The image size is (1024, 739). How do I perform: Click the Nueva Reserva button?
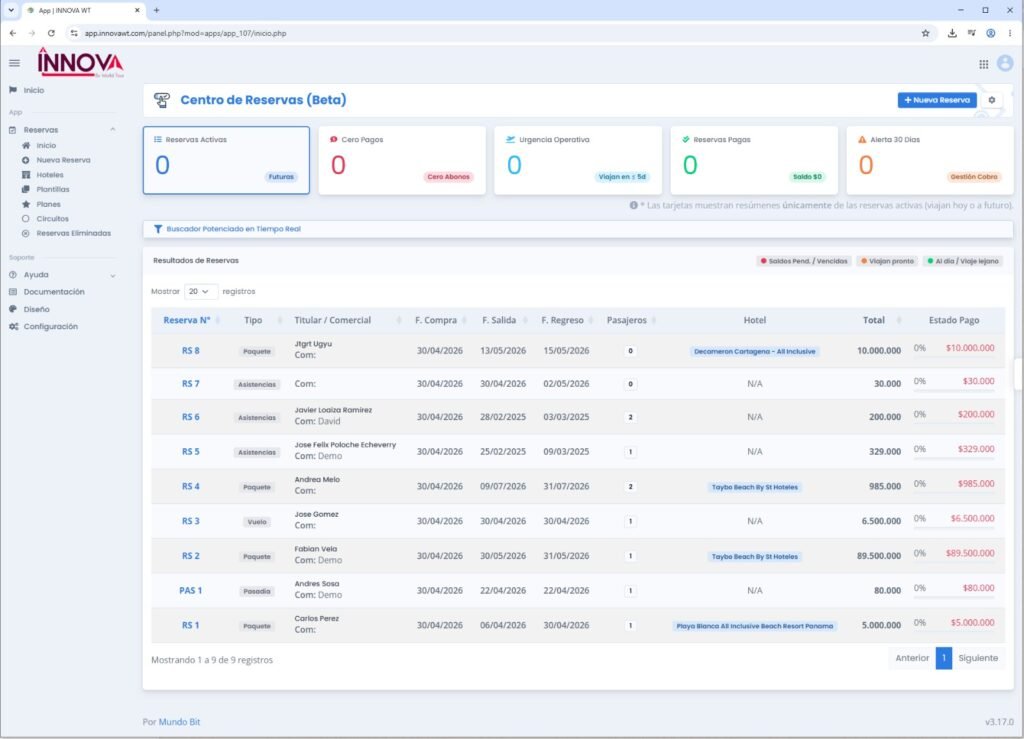coord(937,100)
